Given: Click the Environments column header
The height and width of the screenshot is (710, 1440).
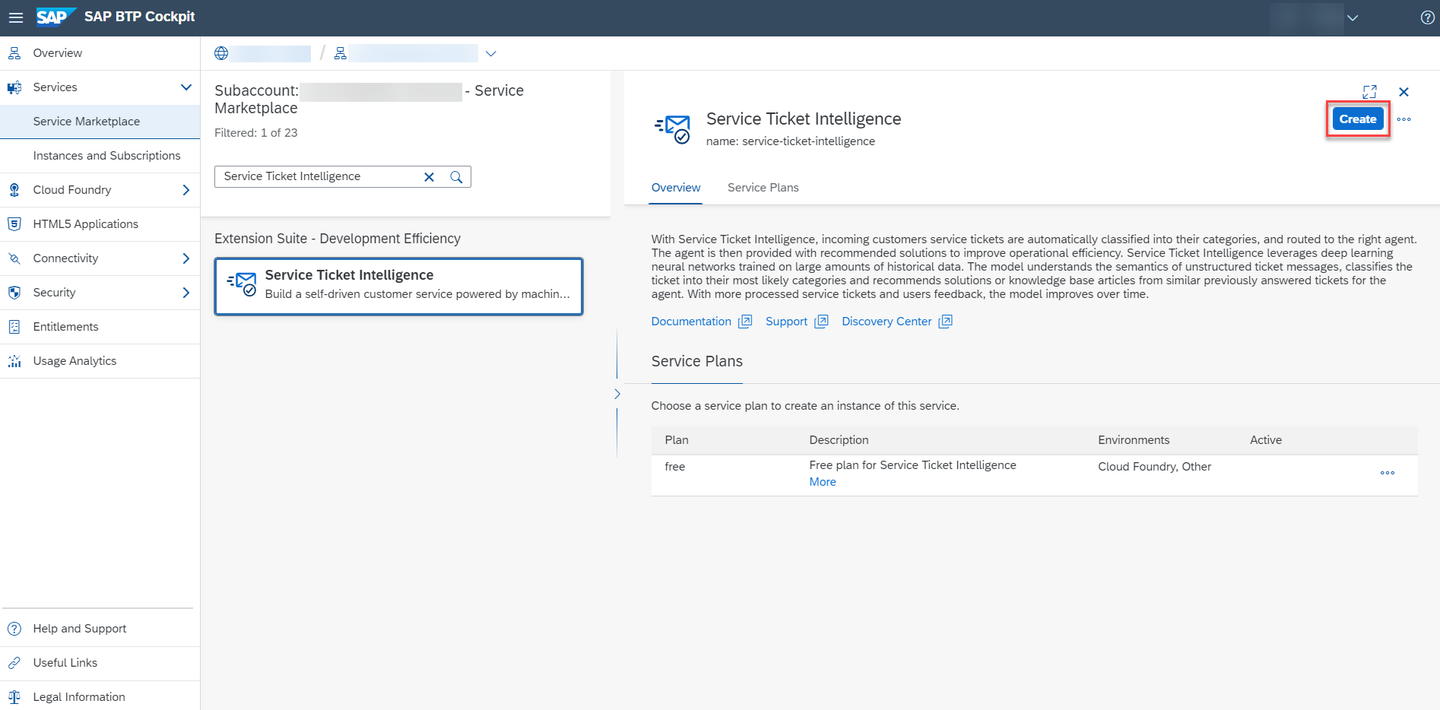Looking at the screenshot, I should point(1134,440).
